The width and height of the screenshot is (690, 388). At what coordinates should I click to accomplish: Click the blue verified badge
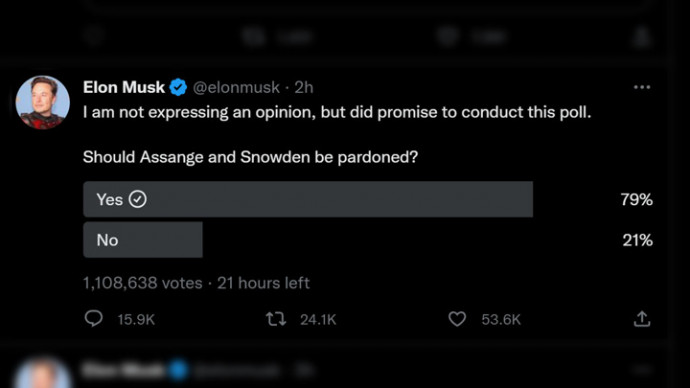pyautogui.click(x=178, y=87)
